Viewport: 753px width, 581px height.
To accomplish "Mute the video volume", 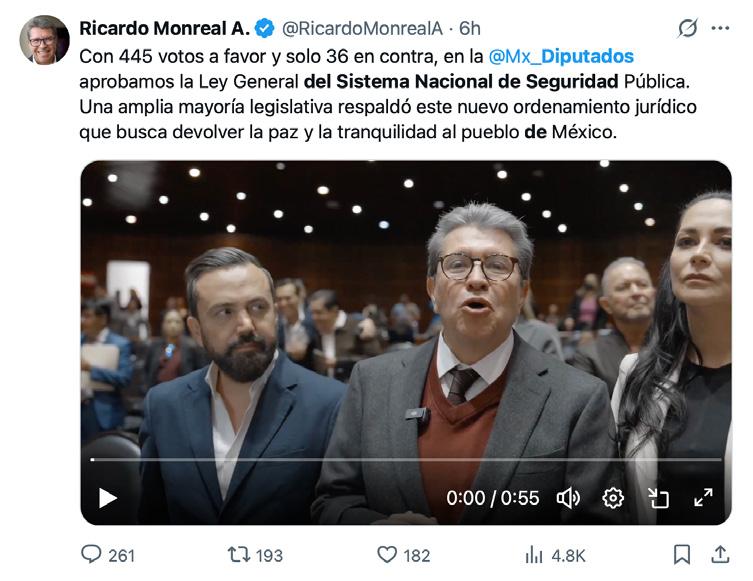I will click(x=568, y=498).
